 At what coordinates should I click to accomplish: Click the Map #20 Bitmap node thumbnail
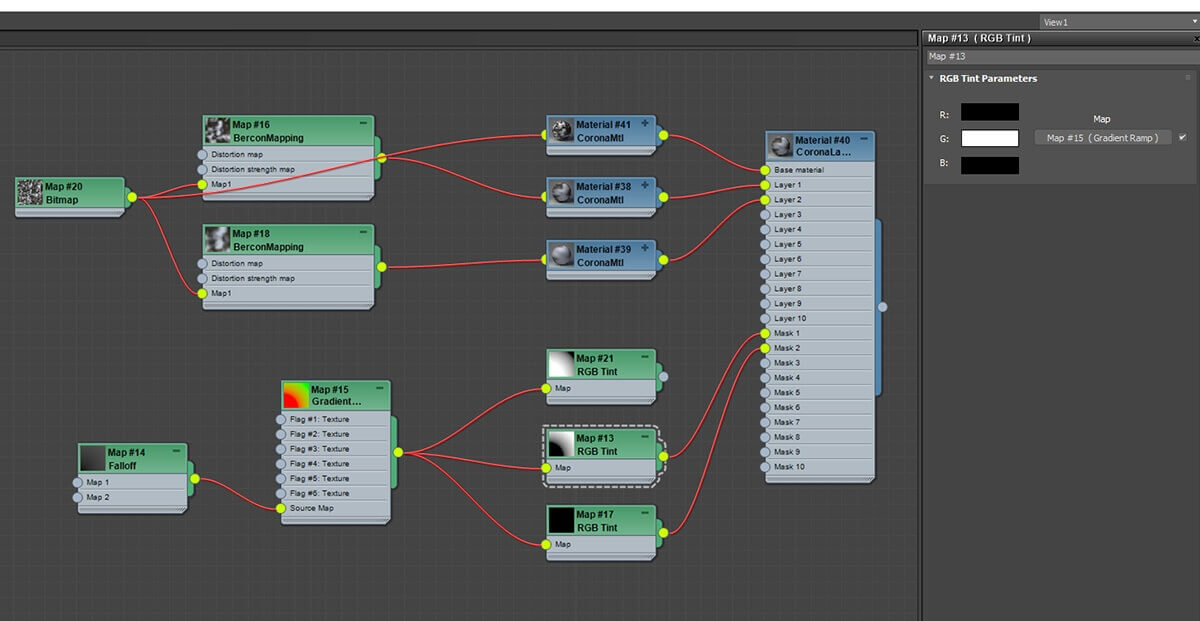(31, 192)
